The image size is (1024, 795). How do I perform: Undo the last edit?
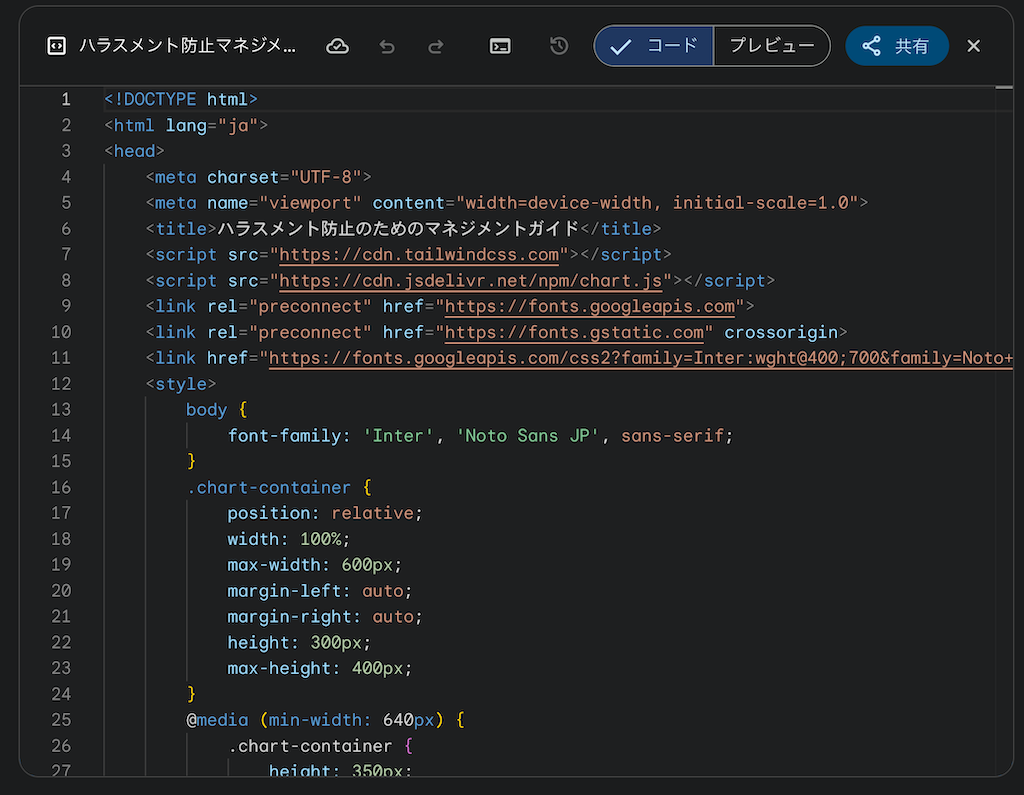point(387,46)
